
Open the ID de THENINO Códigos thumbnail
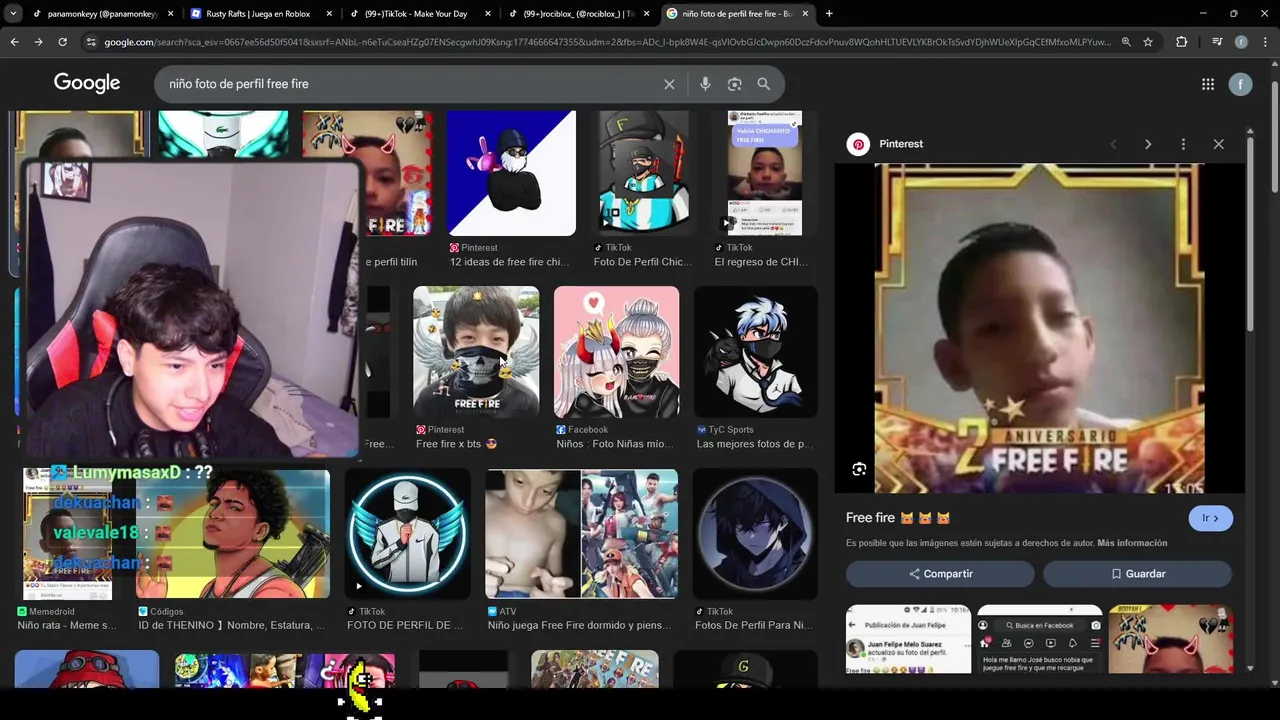coord(234,534)
